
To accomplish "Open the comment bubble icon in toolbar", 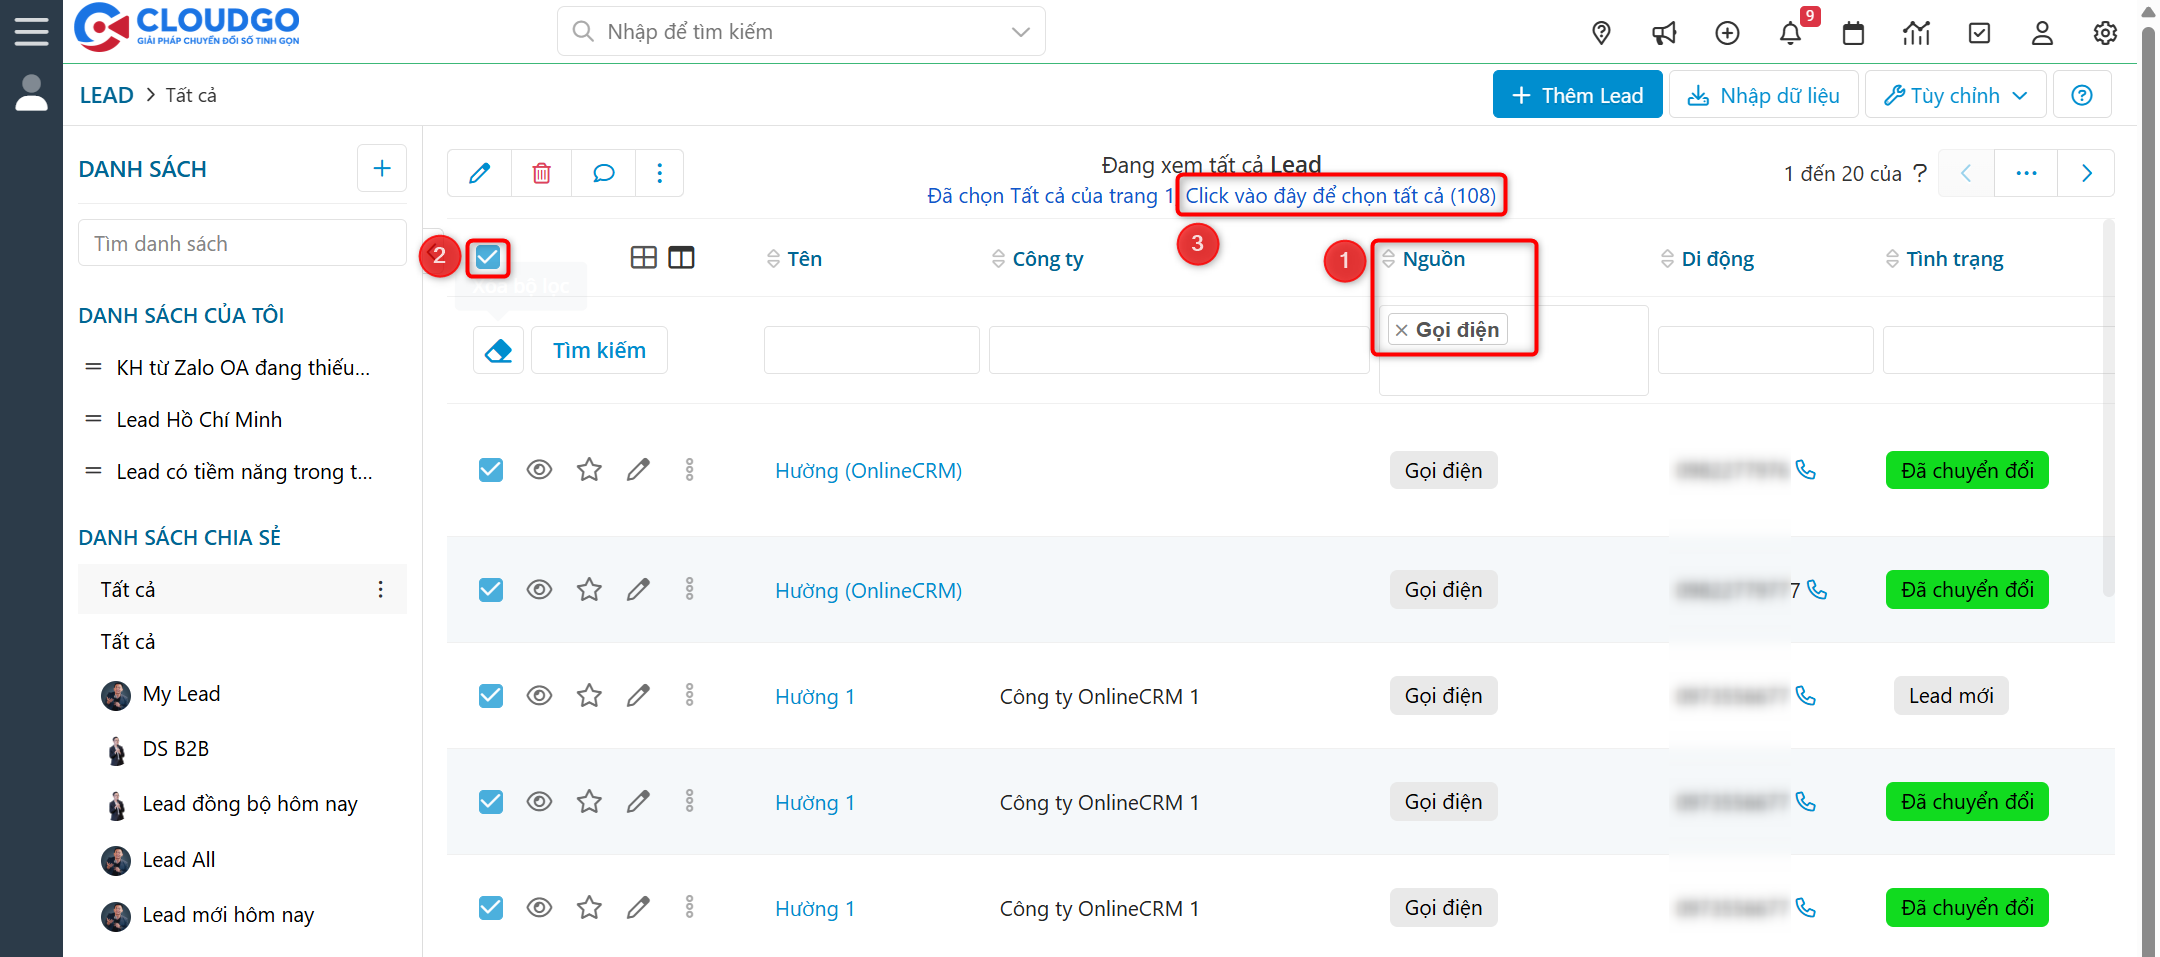I will pyautogui.click(x=603, y=173).
